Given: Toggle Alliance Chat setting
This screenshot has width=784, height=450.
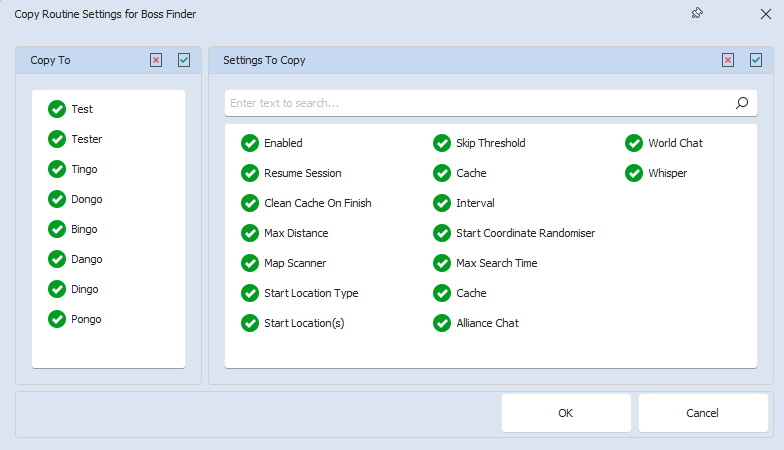Looking at the screenshot, I should pos(442,323).
